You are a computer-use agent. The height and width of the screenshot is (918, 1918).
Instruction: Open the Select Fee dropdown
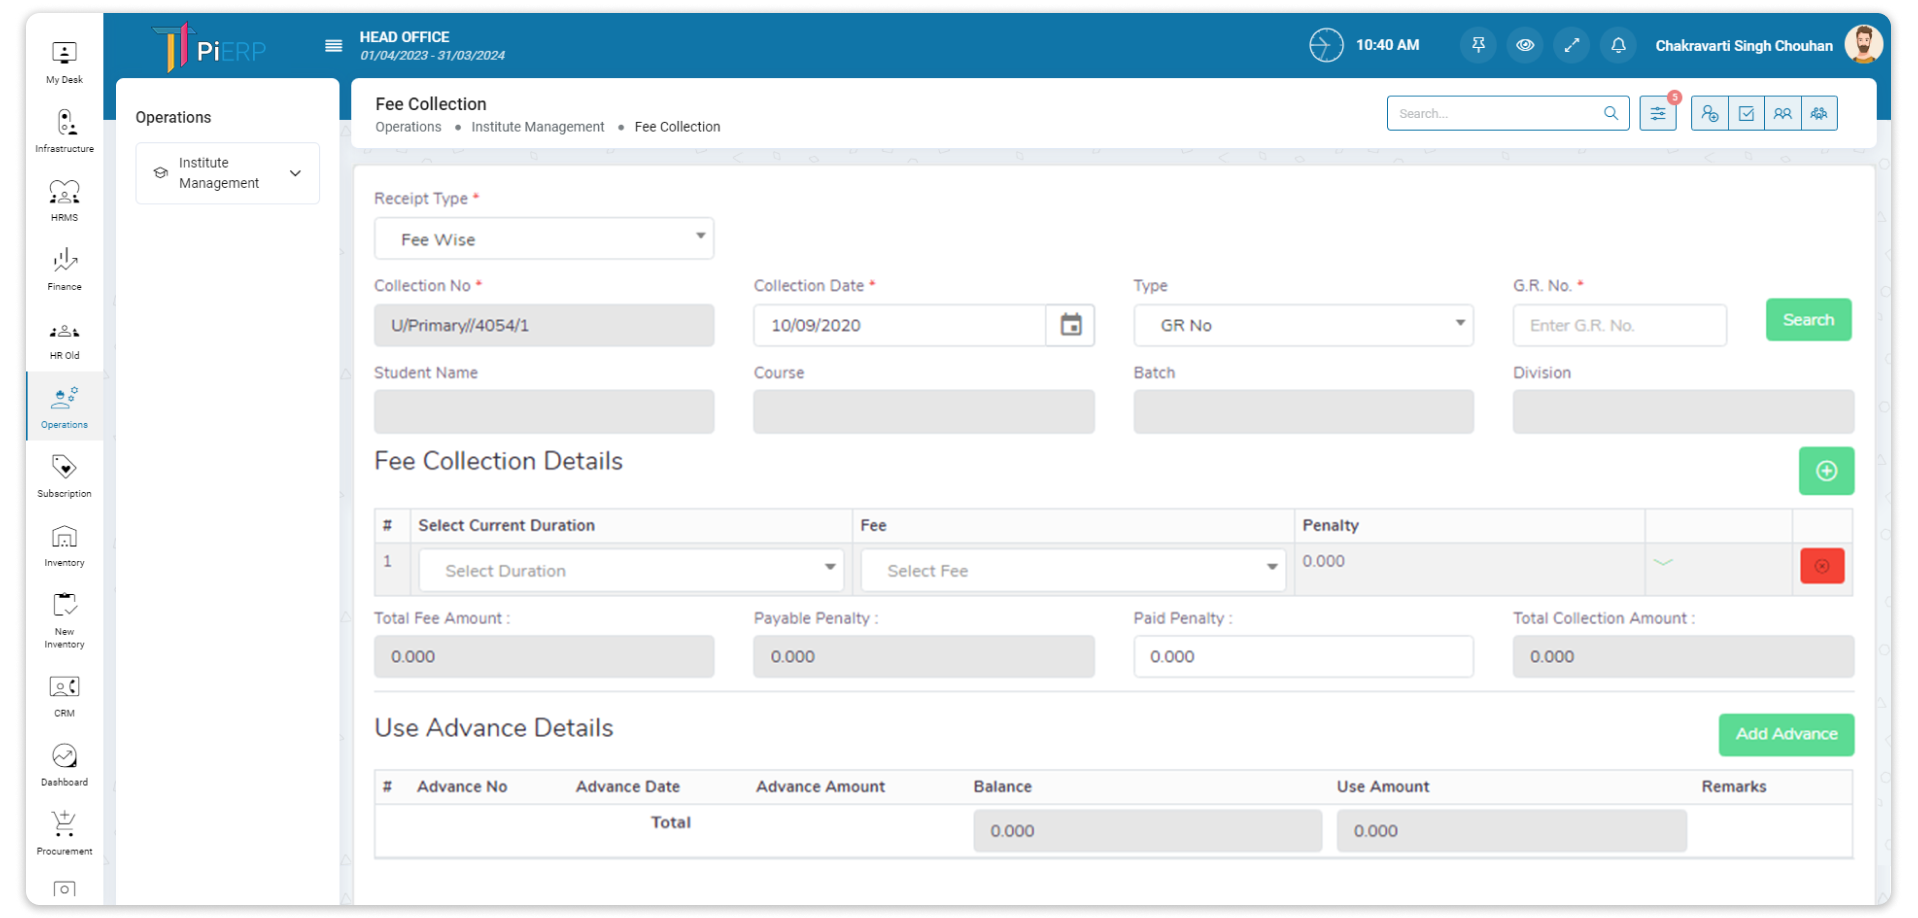(x=1072, y=570)
